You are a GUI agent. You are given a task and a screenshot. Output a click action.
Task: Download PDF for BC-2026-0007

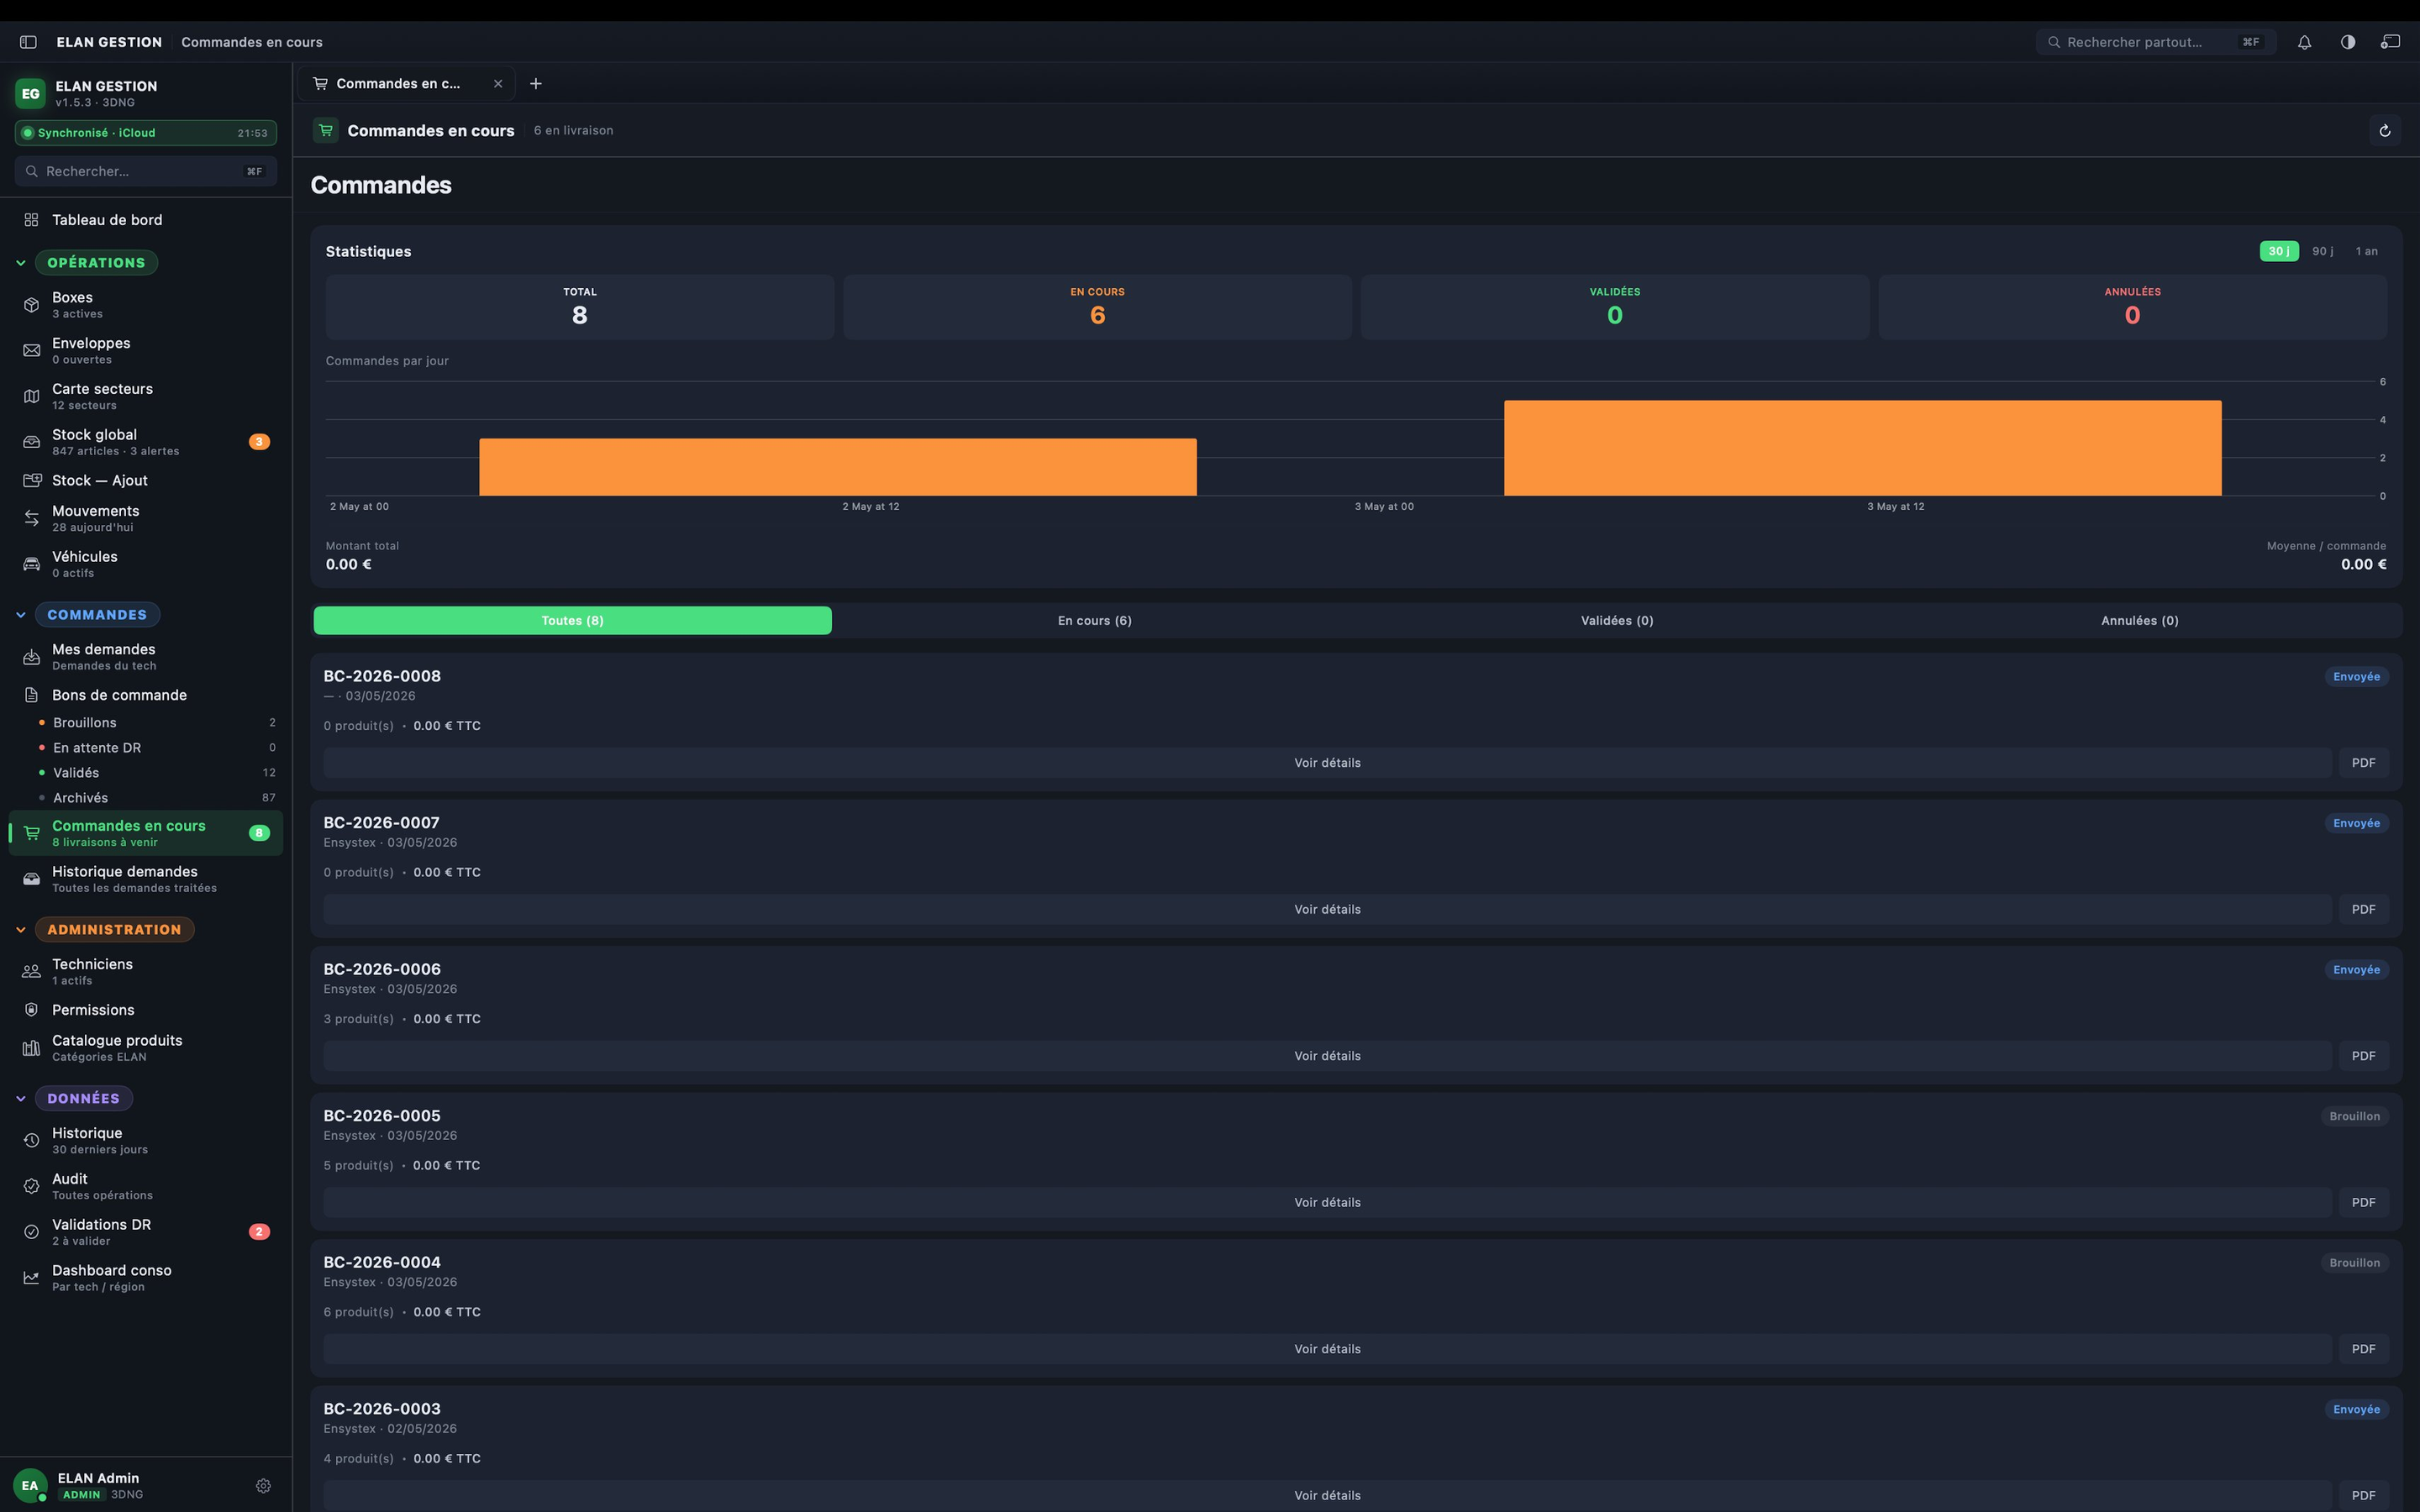point(2363,910)
